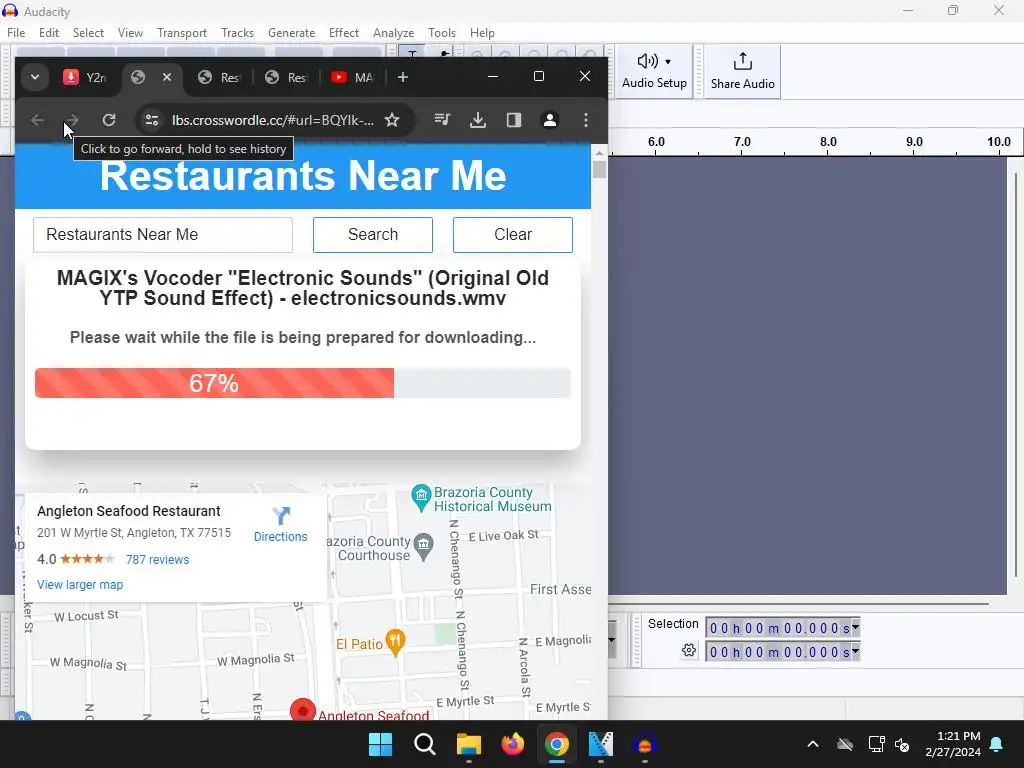Click selection end time field

(778, 652)
